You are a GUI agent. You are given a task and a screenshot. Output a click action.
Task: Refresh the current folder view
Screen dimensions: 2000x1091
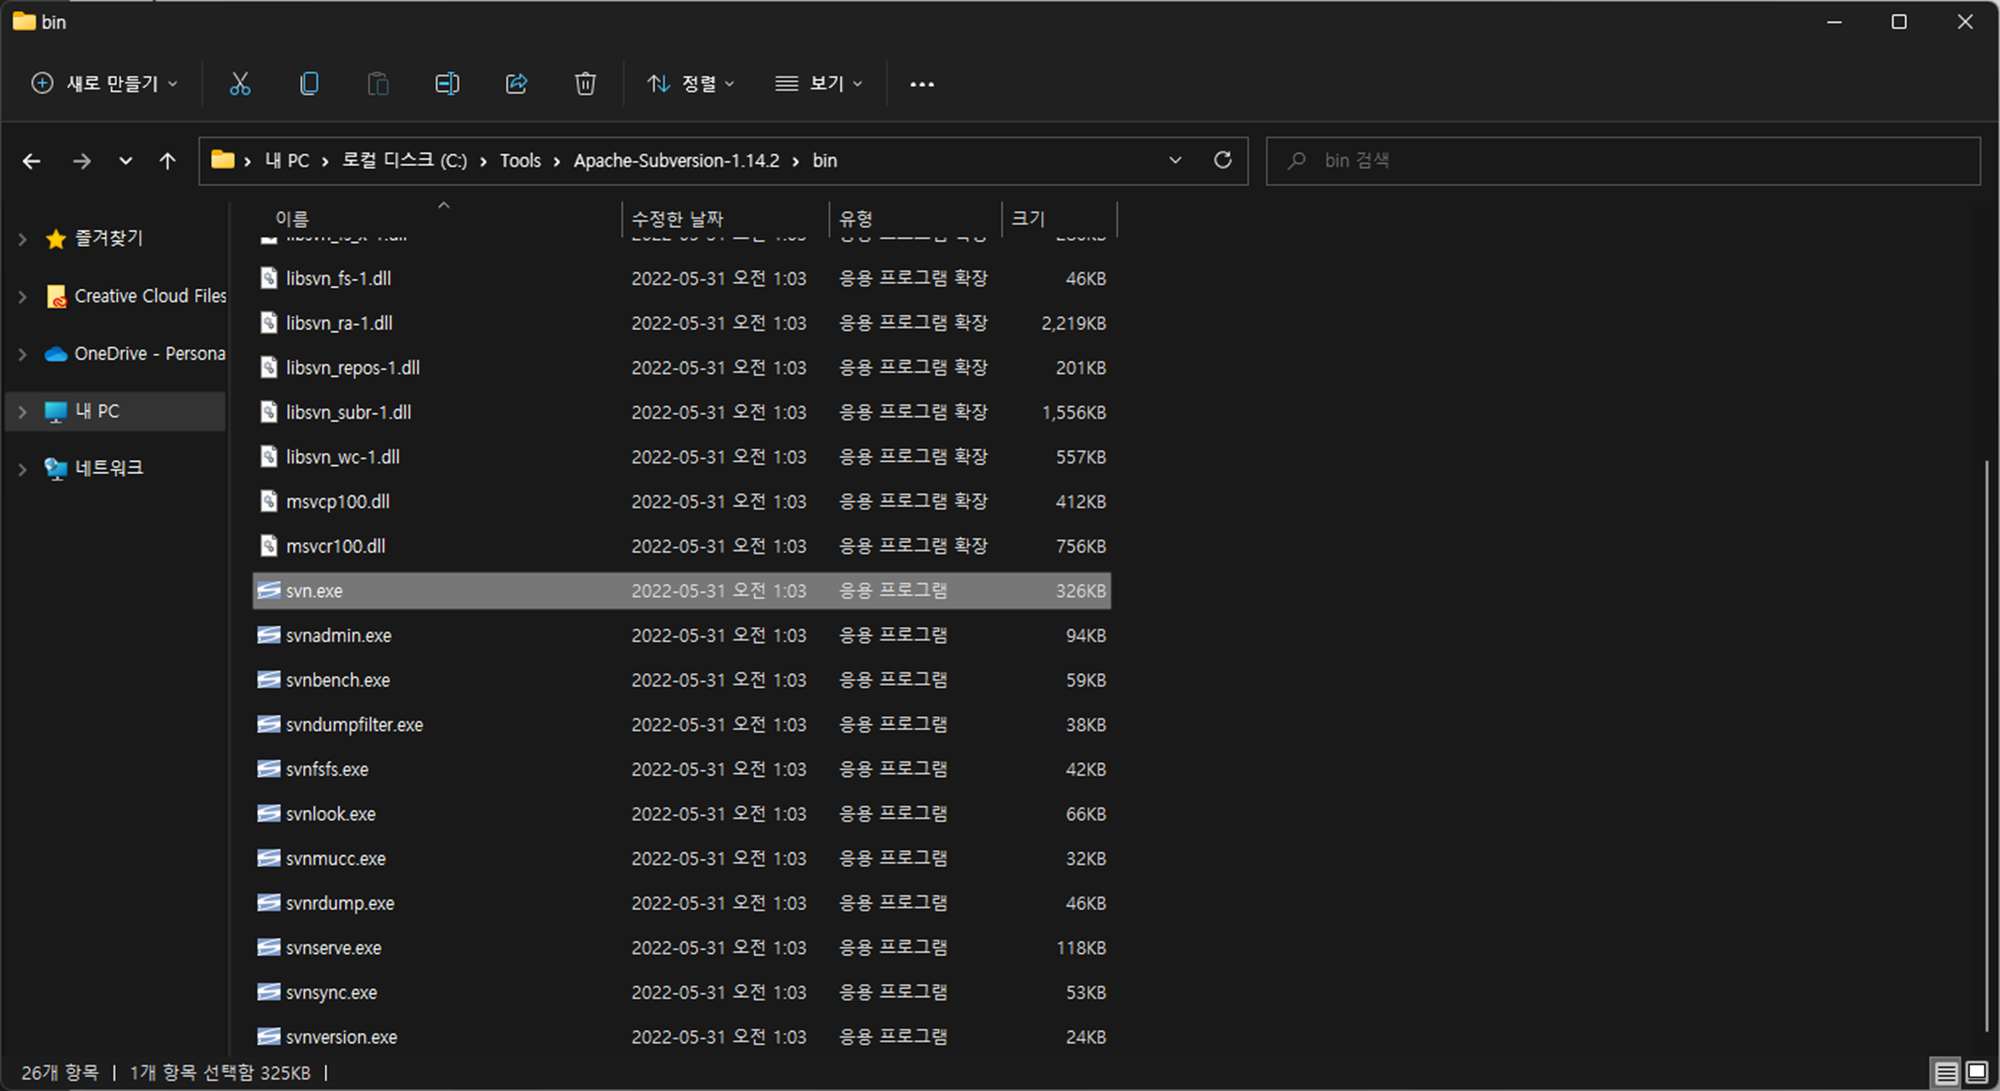[1222, 160]
